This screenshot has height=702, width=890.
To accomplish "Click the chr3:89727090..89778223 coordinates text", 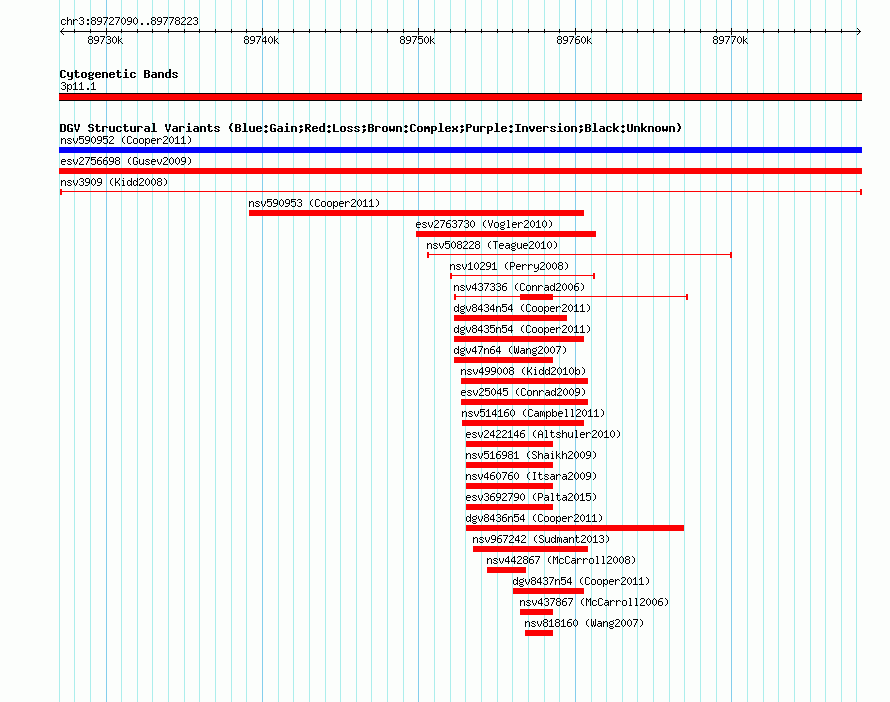I will point(129,21).
